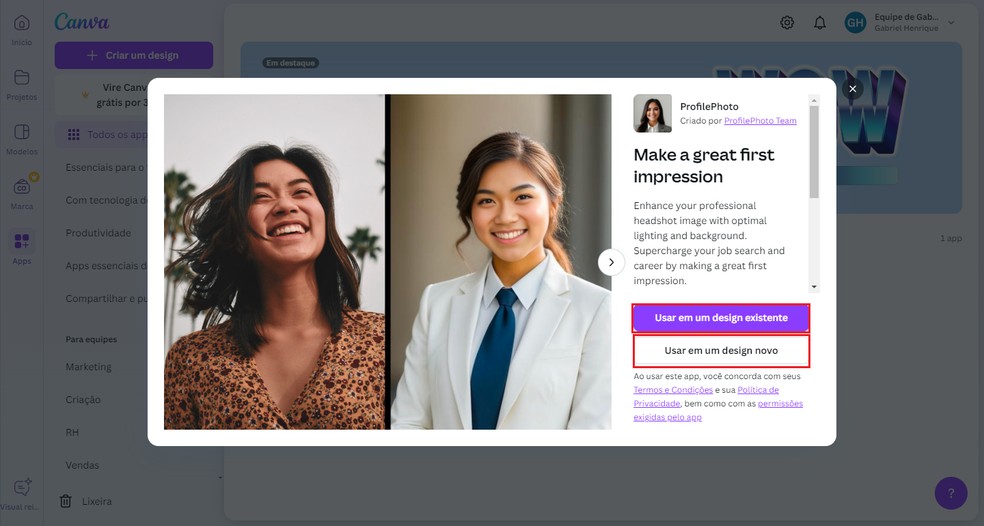Open settings gear icon

pyautogui.click(x=787, y=23)
